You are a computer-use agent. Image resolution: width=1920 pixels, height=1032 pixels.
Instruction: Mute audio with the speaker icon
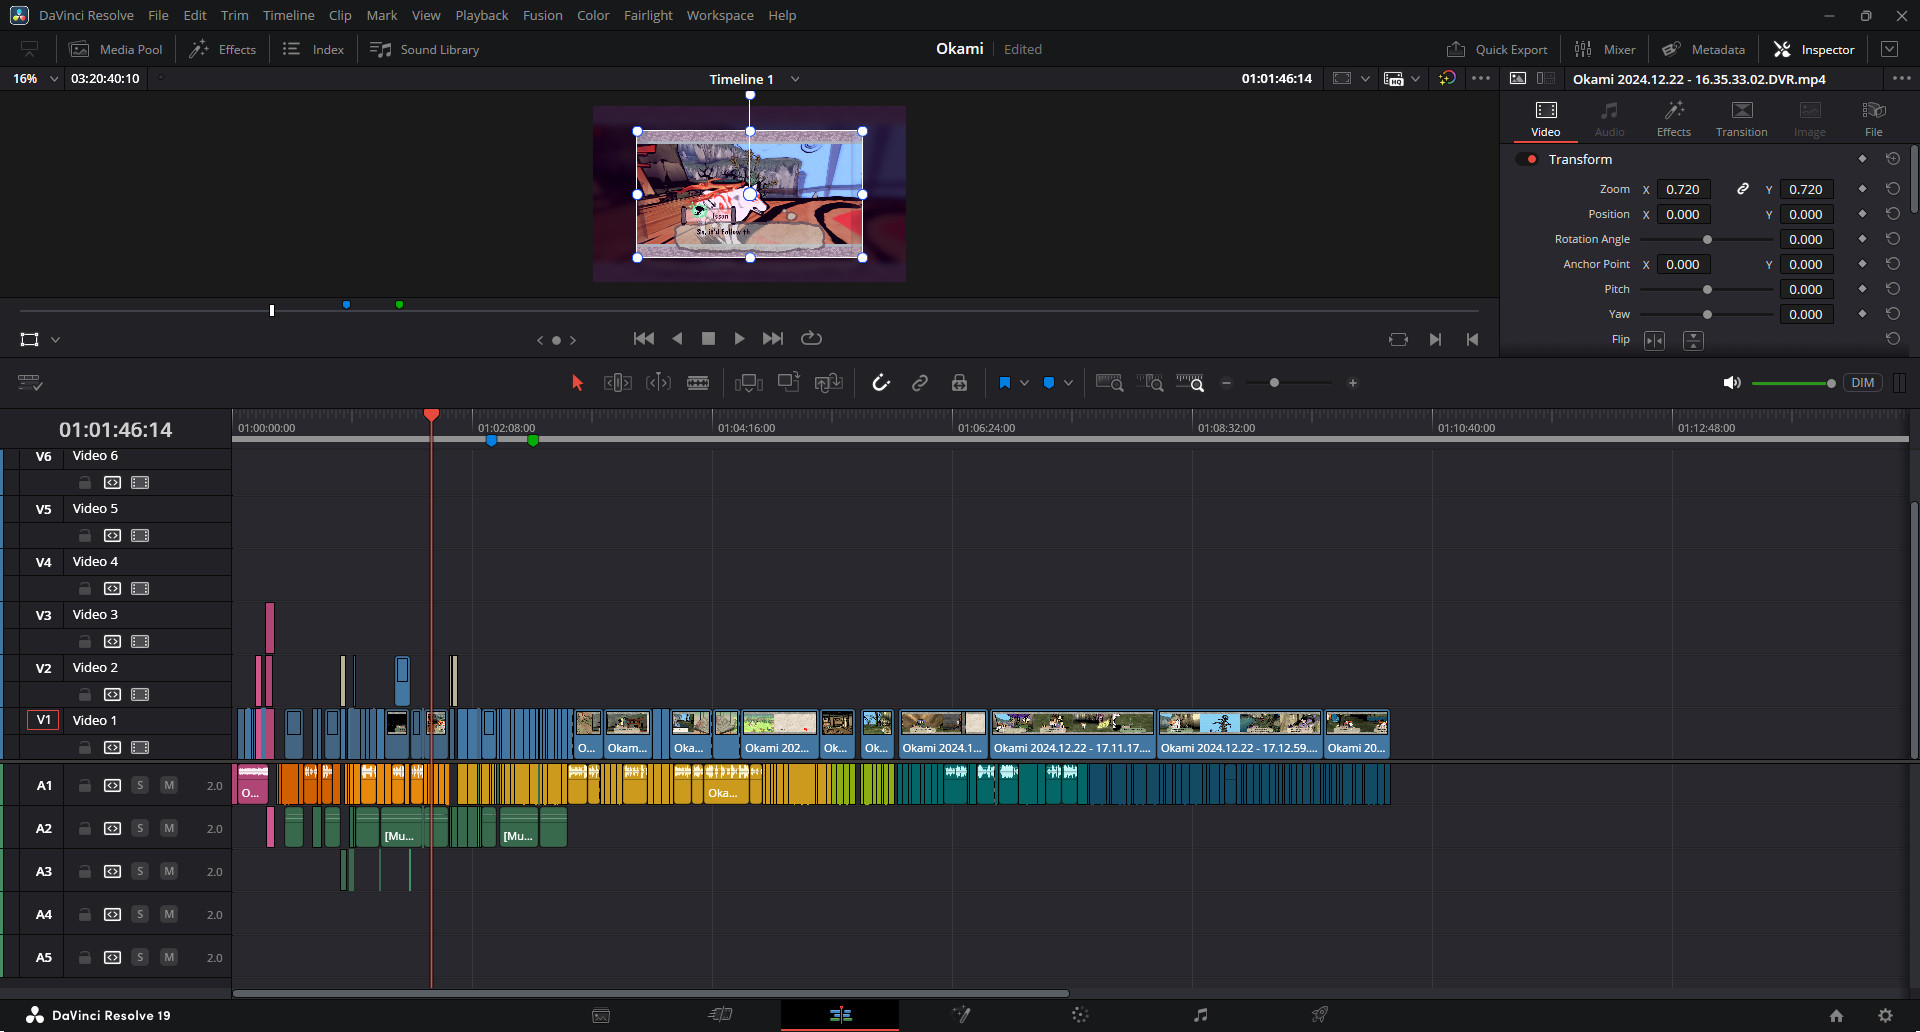click(1732, 383)
